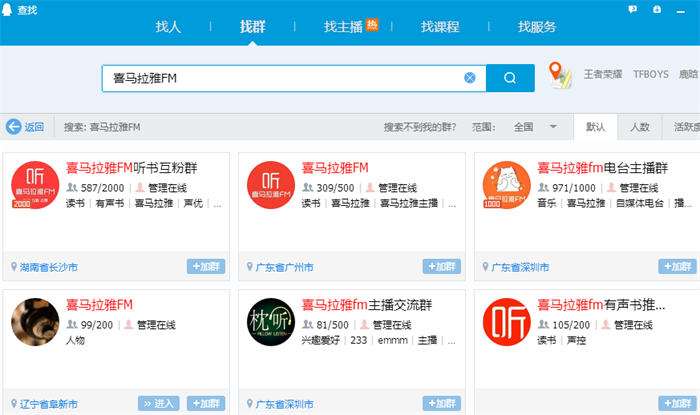Click the 返回 back arrow
700x415 pixels.
click(14, 127)
